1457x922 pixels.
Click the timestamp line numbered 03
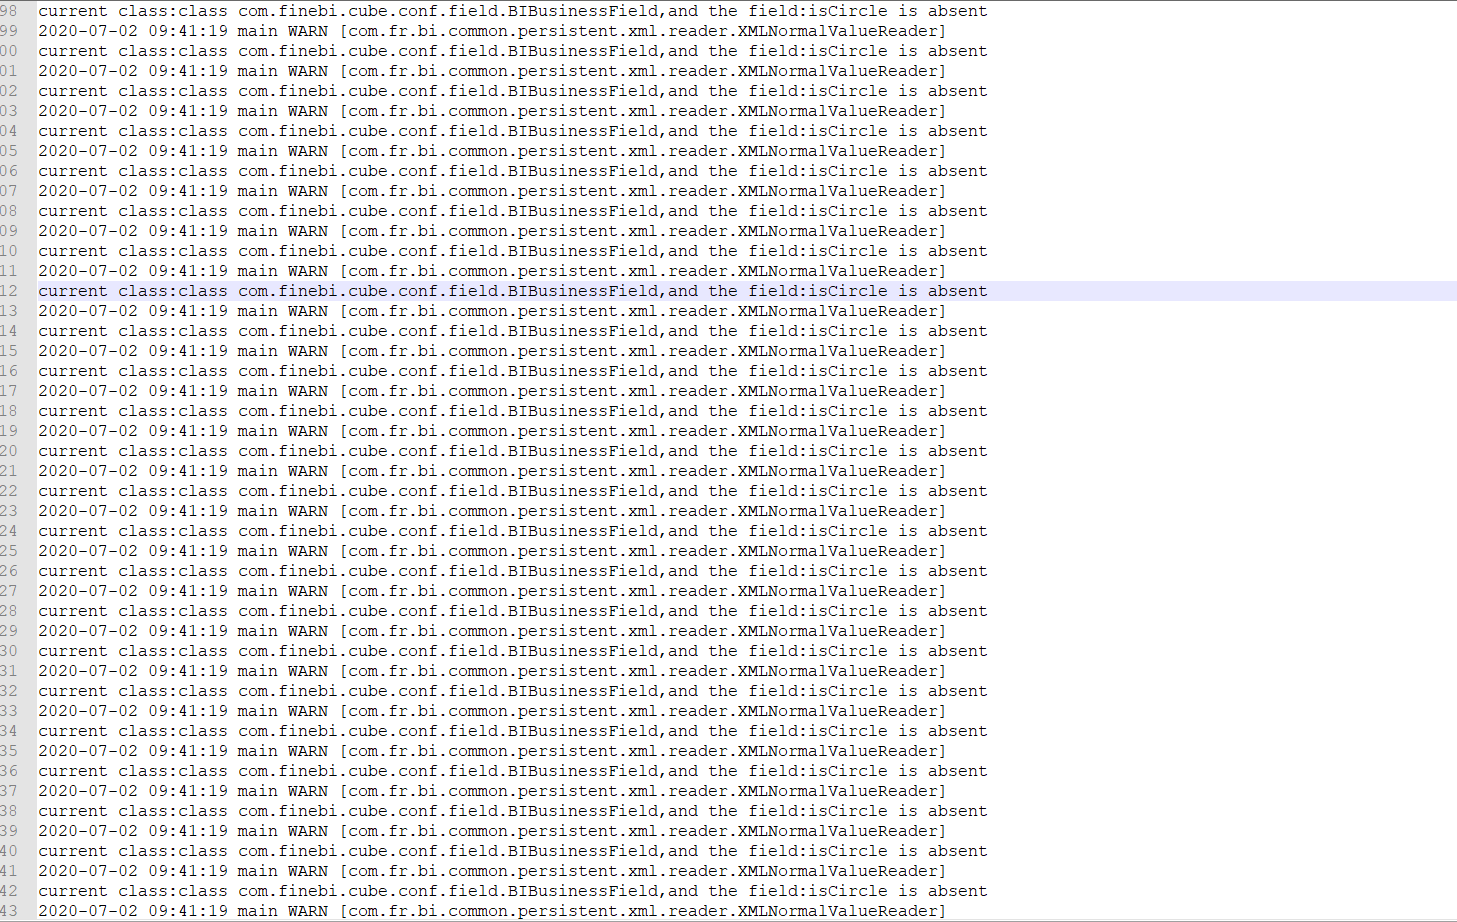pyautogui.click(x=492, y=111)
